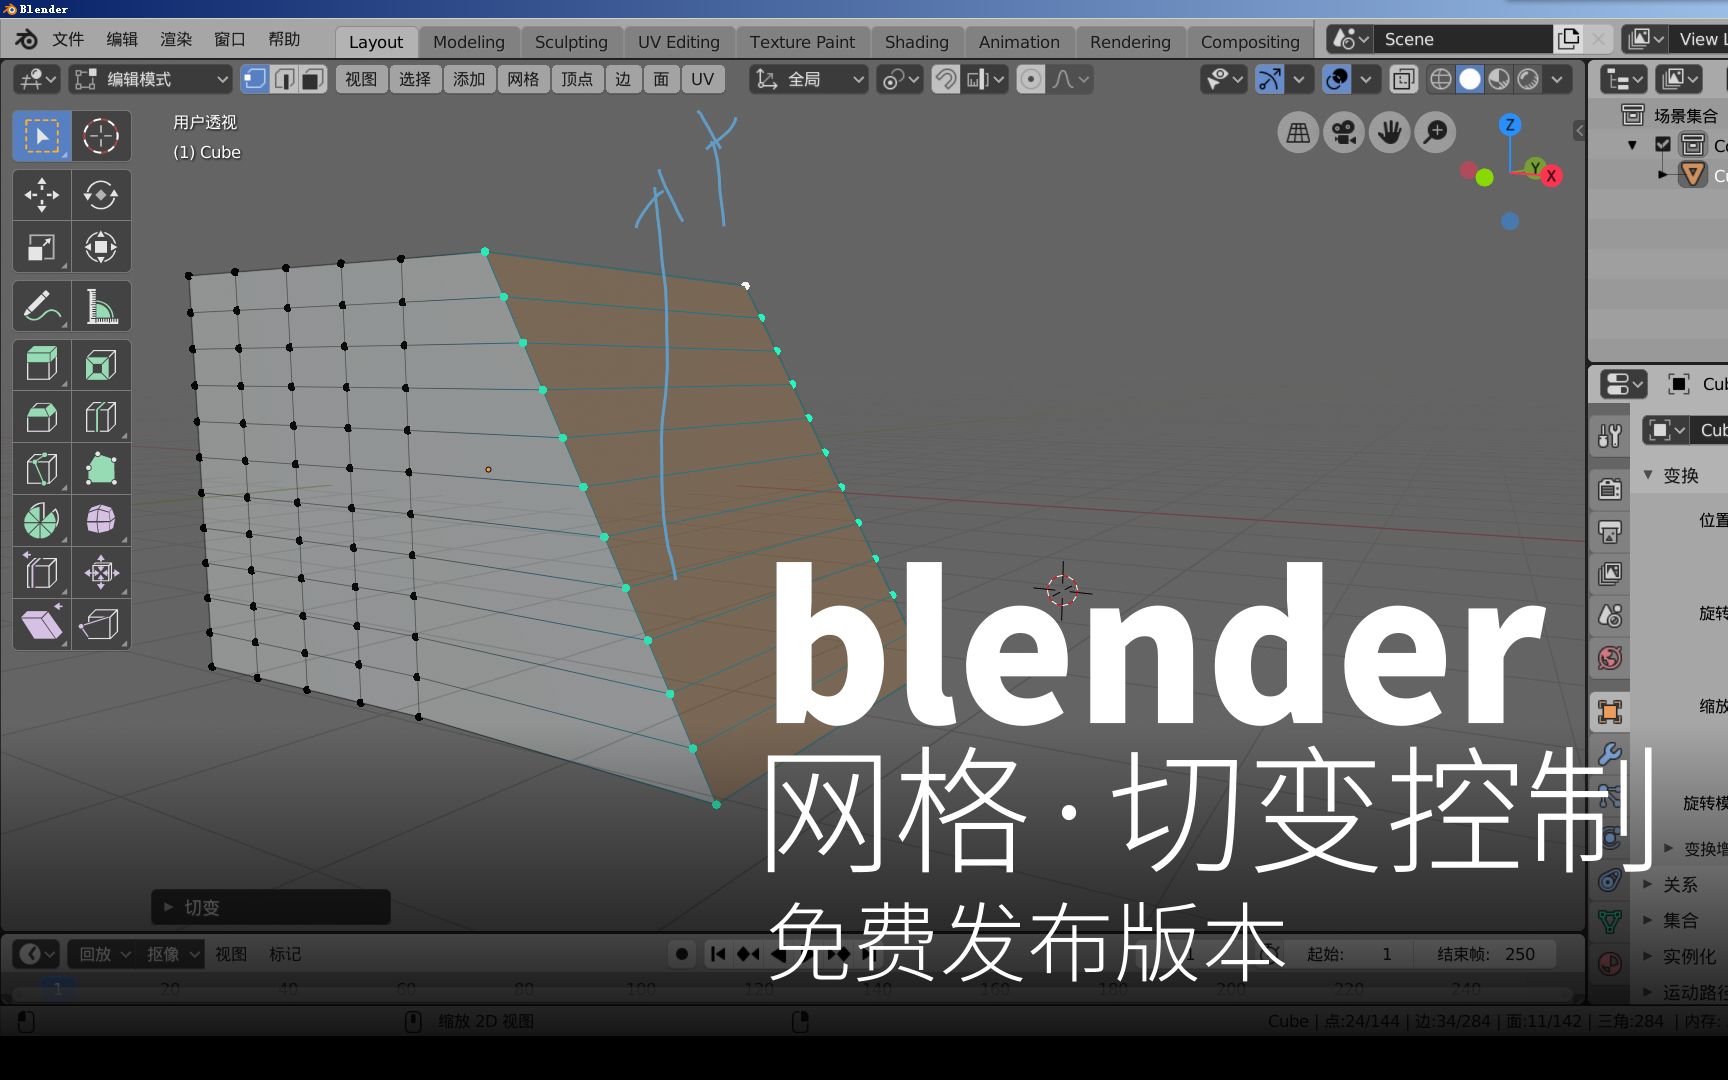Open the 顶点 vertex menu
The width and height of the screenshot is (1728, 1080).
(577, 79)
